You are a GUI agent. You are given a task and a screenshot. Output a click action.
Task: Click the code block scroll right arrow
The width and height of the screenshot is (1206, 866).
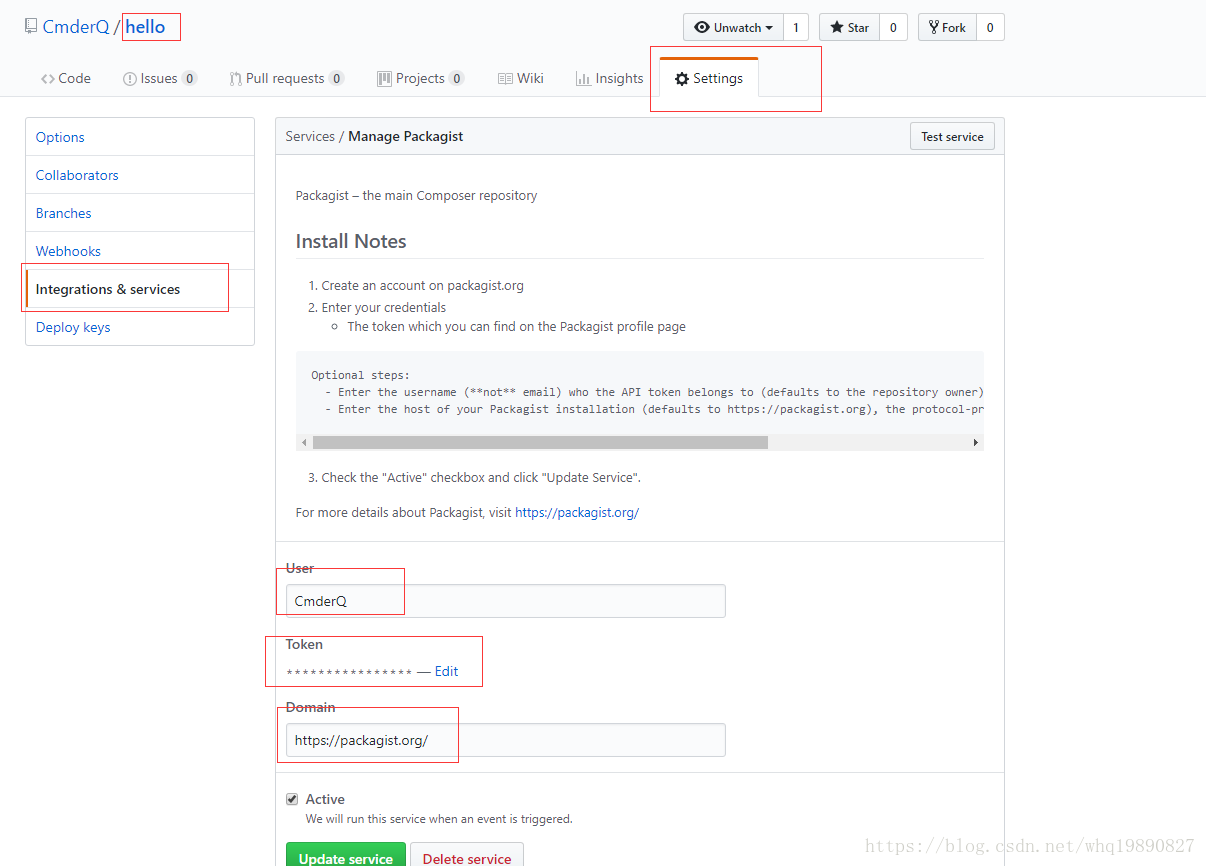(976, 442)
